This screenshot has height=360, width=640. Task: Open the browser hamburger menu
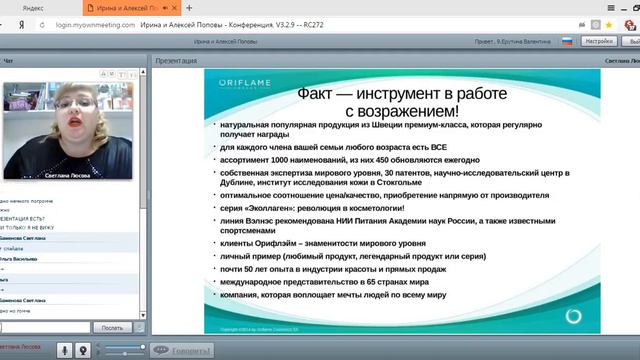point(611,8)
